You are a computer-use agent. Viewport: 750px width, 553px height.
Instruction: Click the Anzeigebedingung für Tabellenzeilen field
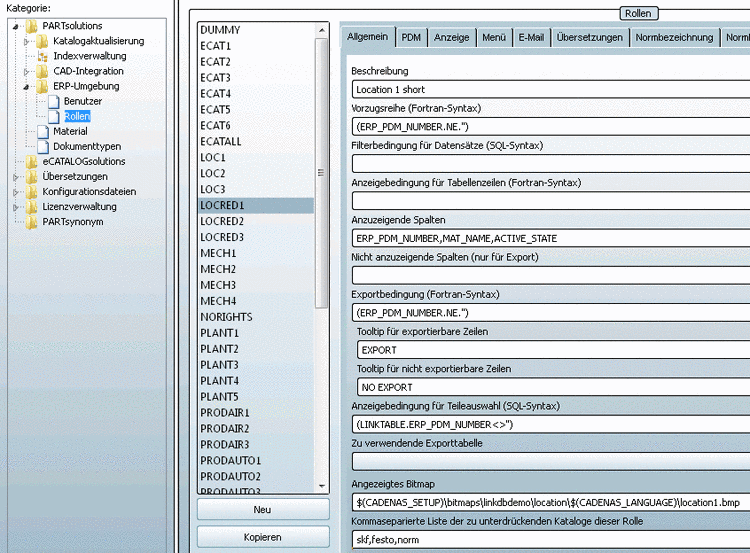point(551,201)
